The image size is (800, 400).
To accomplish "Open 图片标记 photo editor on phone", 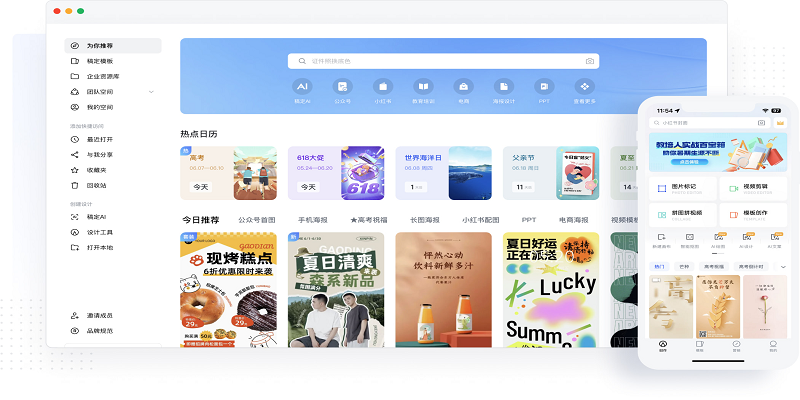I will (x=683, y=188).
